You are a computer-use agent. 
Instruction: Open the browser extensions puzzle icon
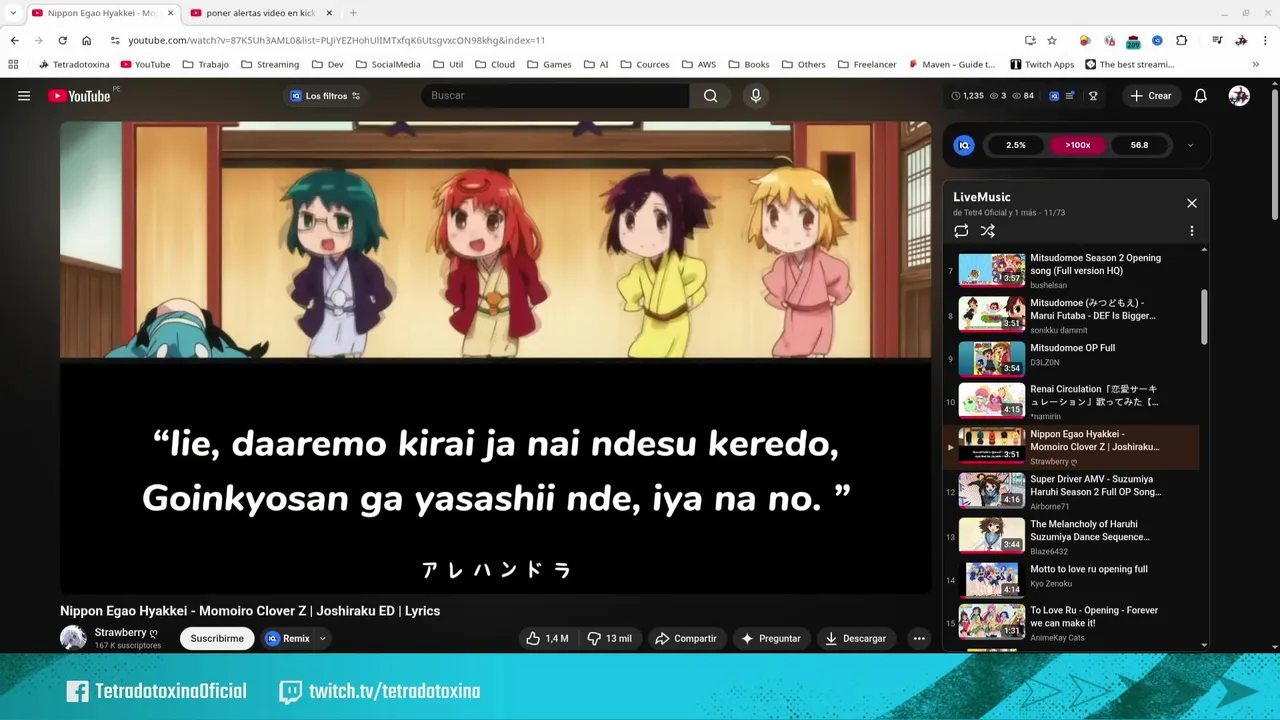[1182, 40]
